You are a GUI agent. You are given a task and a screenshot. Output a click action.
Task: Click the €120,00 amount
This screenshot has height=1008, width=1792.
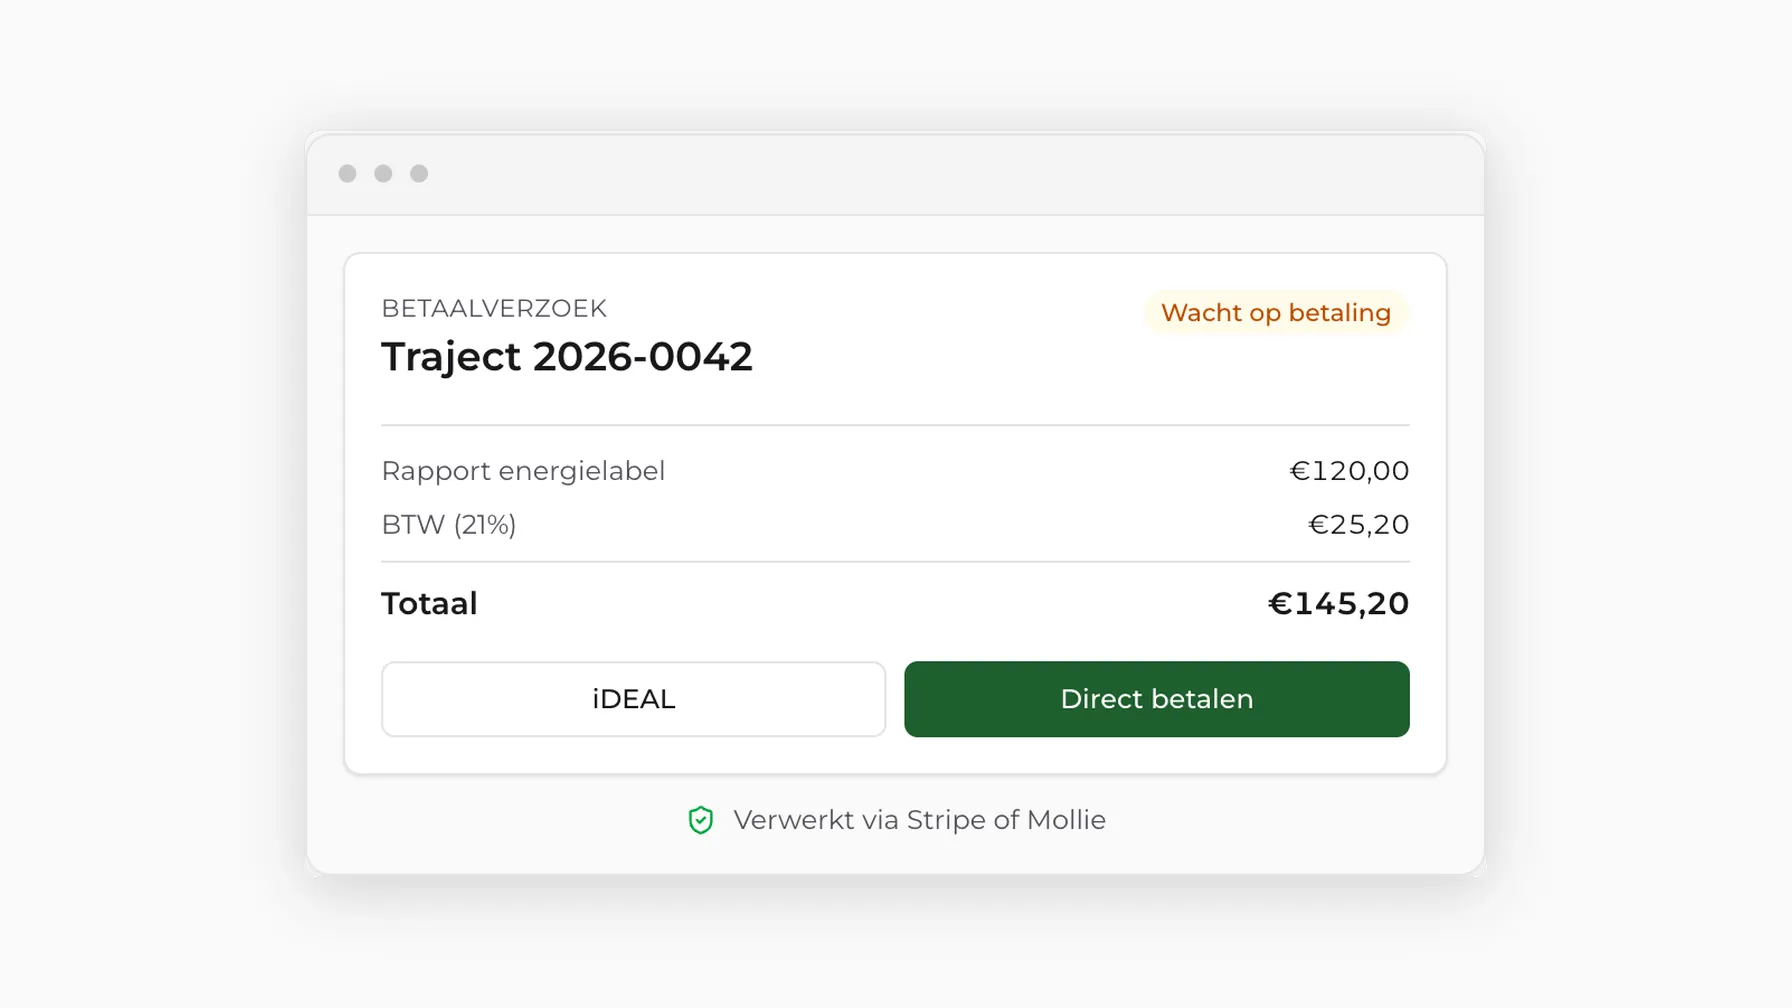(x=1349, y=471)
